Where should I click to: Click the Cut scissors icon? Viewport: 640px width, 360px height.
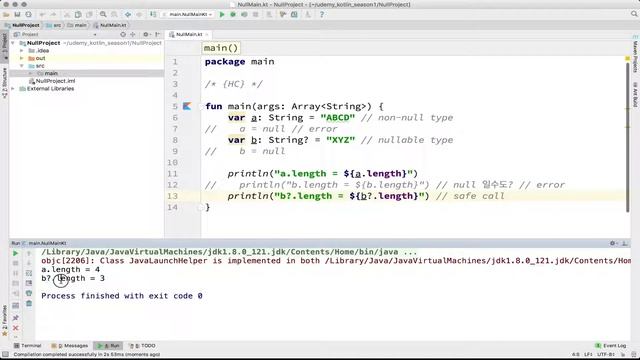pyautogui.click(x=67, y=14)
